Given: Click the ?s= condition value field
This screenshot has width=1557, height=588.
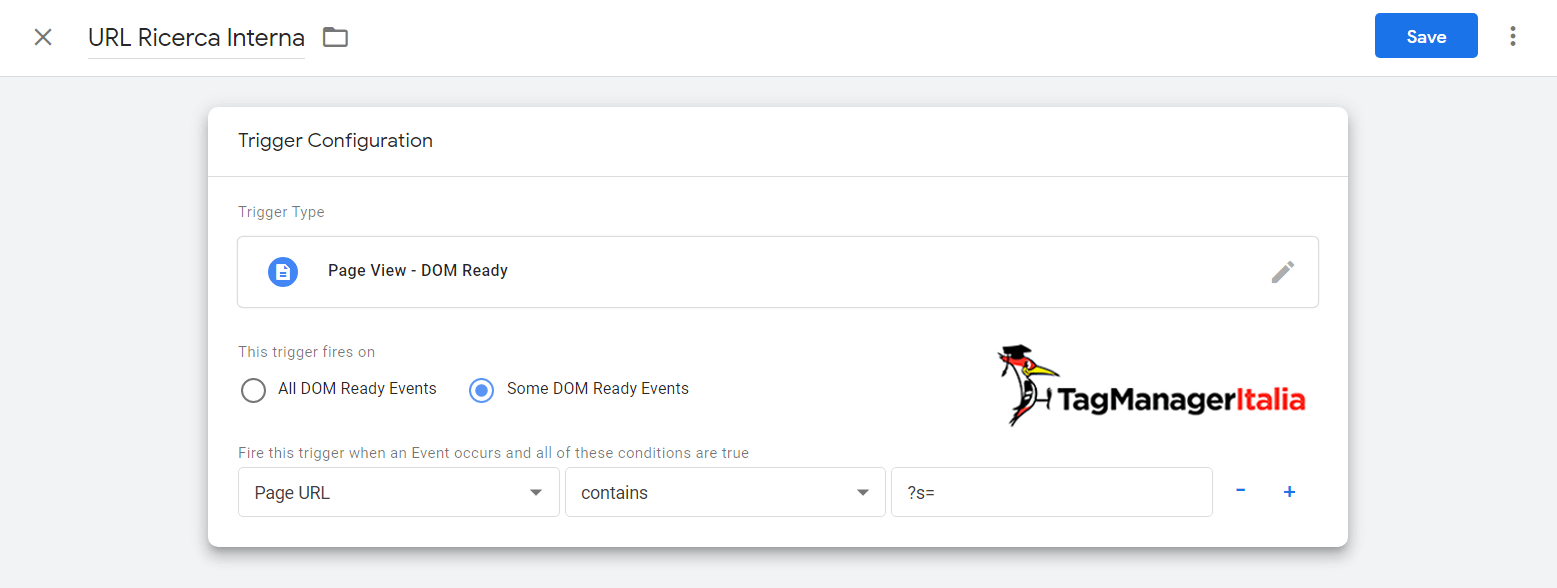Looking at the screenshot, I should tap(1052, 492).
